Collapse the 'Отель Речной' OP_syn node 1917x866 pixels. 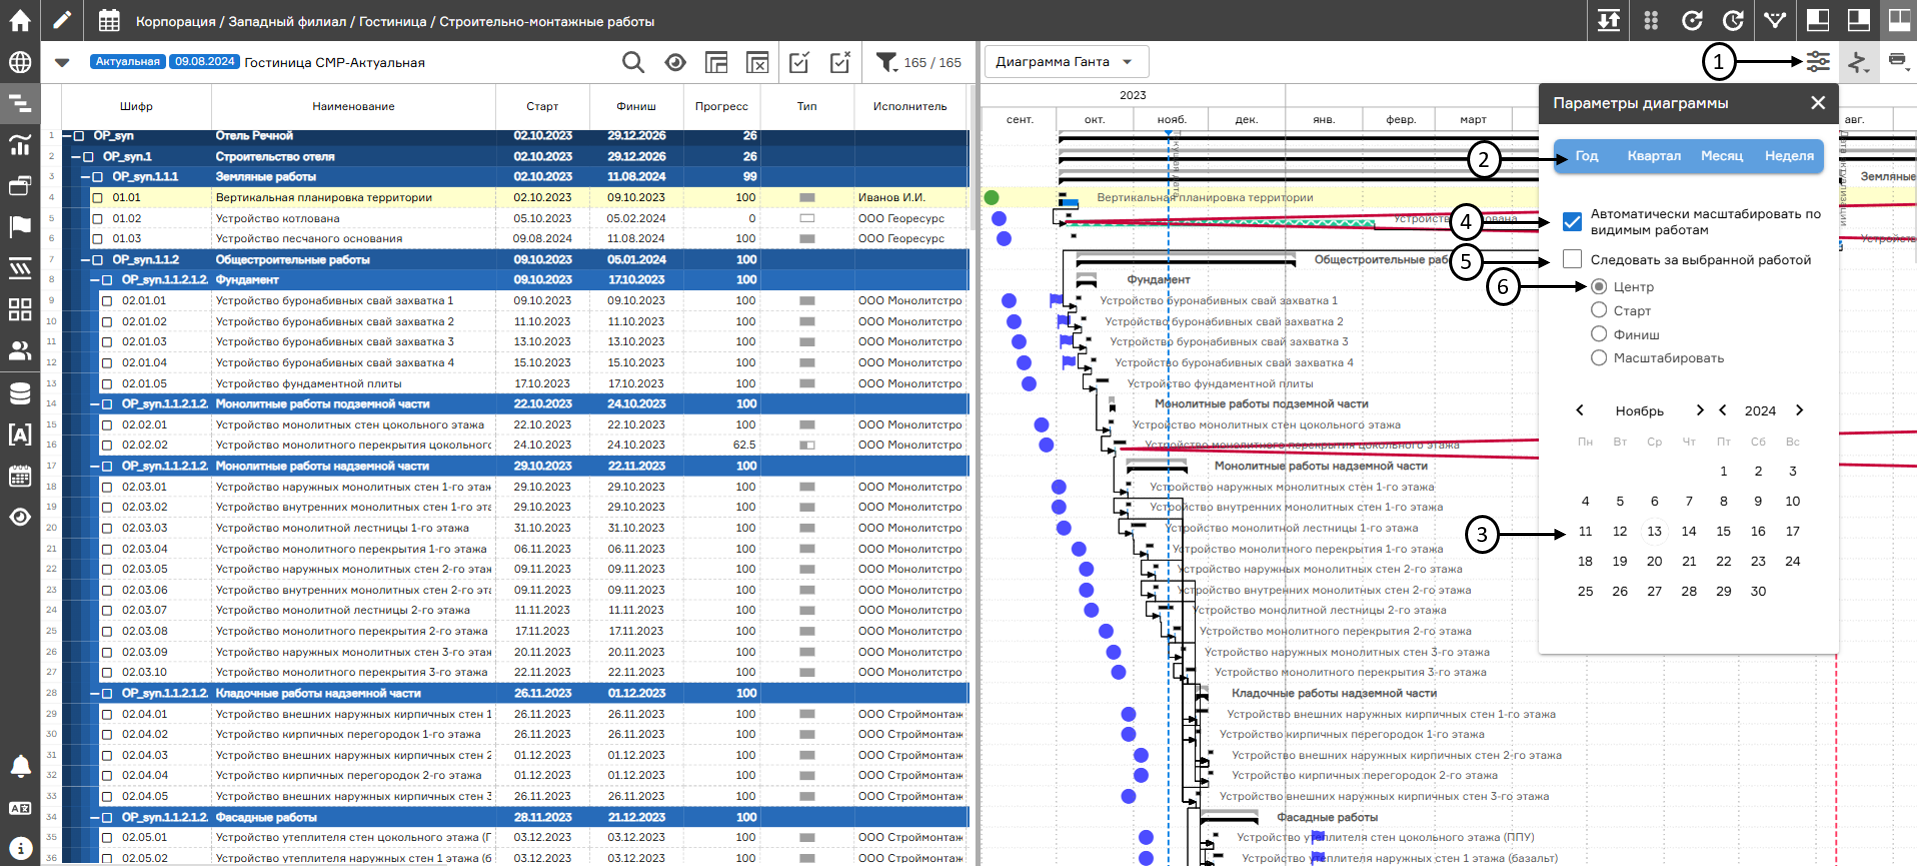click(68, 136)
